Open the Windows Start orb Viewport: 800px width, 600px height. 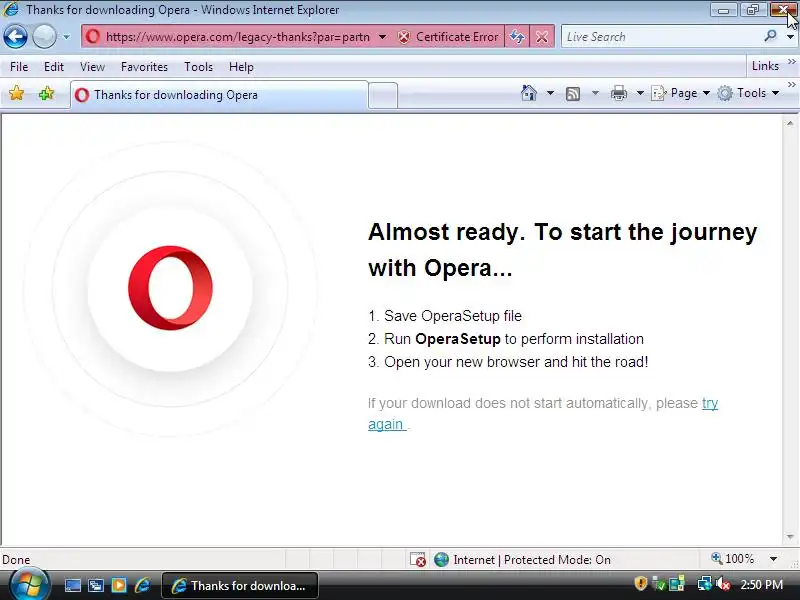(29, 584)
